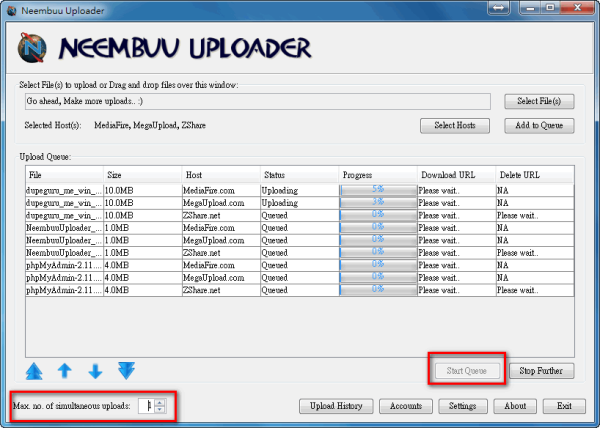Viewport: 600px width, 428px height.
Task: Click the 5% progress bar
Action: [378, 190]
